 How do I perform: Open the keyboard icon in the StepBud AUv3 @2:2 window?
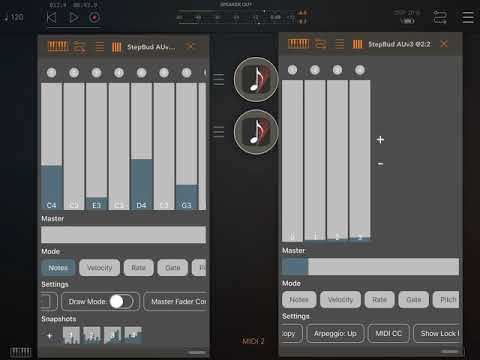(x=298, y=44)
